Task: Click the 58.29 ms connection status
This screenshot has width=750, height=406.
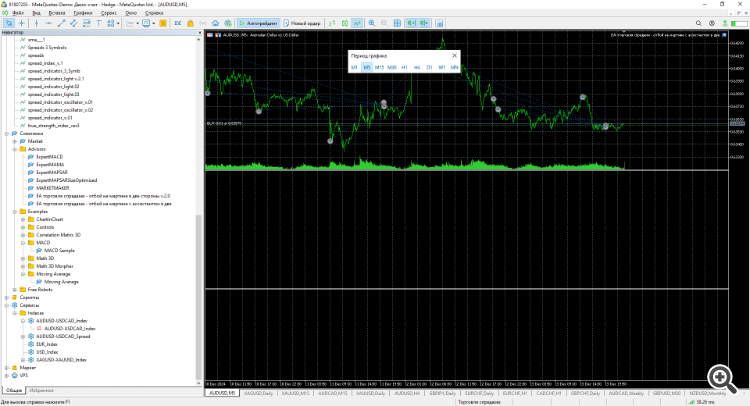Action: pyautogui.click(x=702, y=402)
